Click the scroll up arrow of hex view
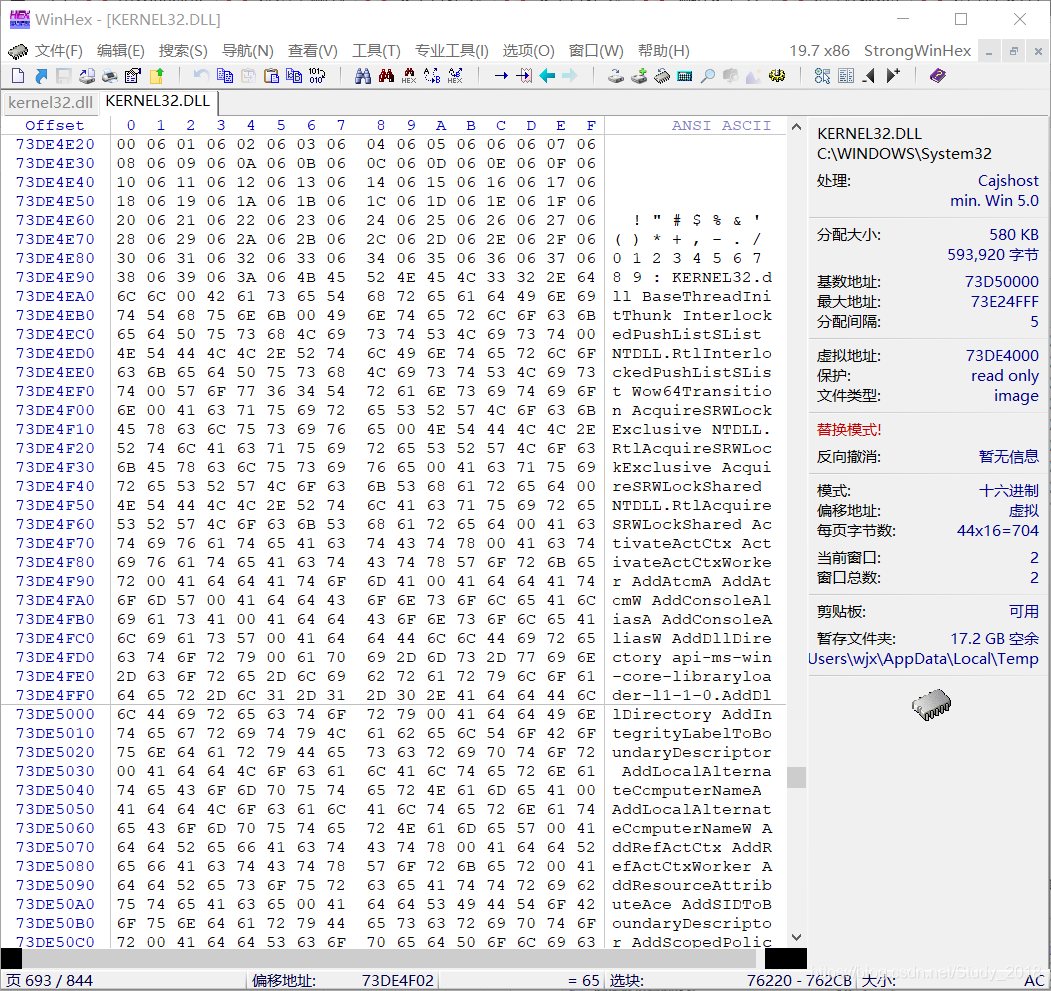Viewport: 1051px width, 991px height. [796, 127]
